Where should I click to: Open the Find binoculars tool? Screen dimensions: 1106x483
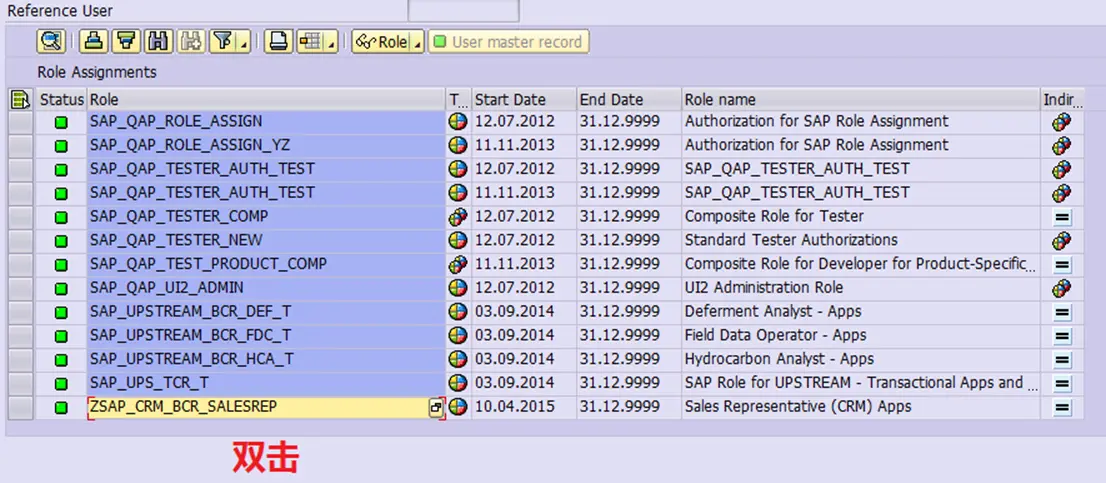(159, 42)
